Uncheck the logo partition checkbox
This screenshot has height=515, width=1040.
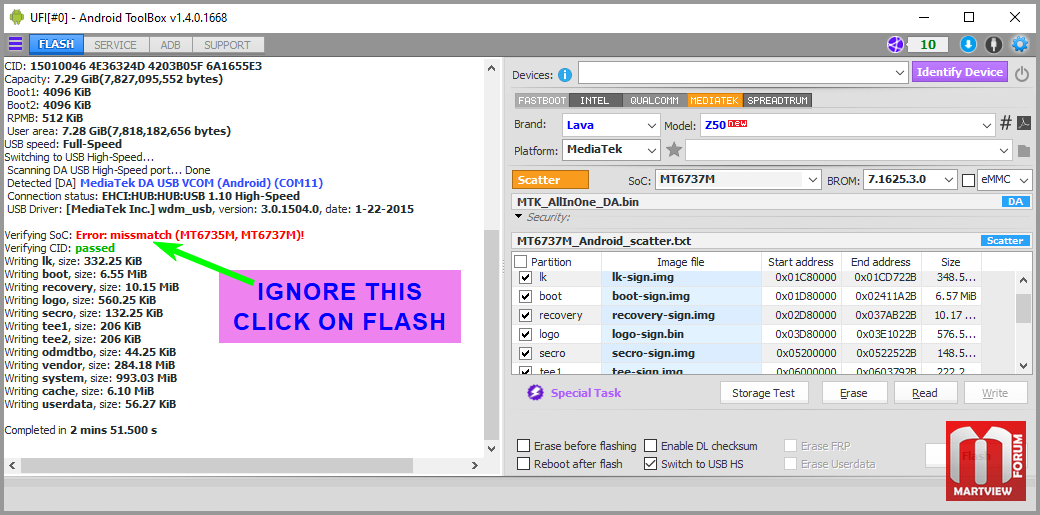526,334
